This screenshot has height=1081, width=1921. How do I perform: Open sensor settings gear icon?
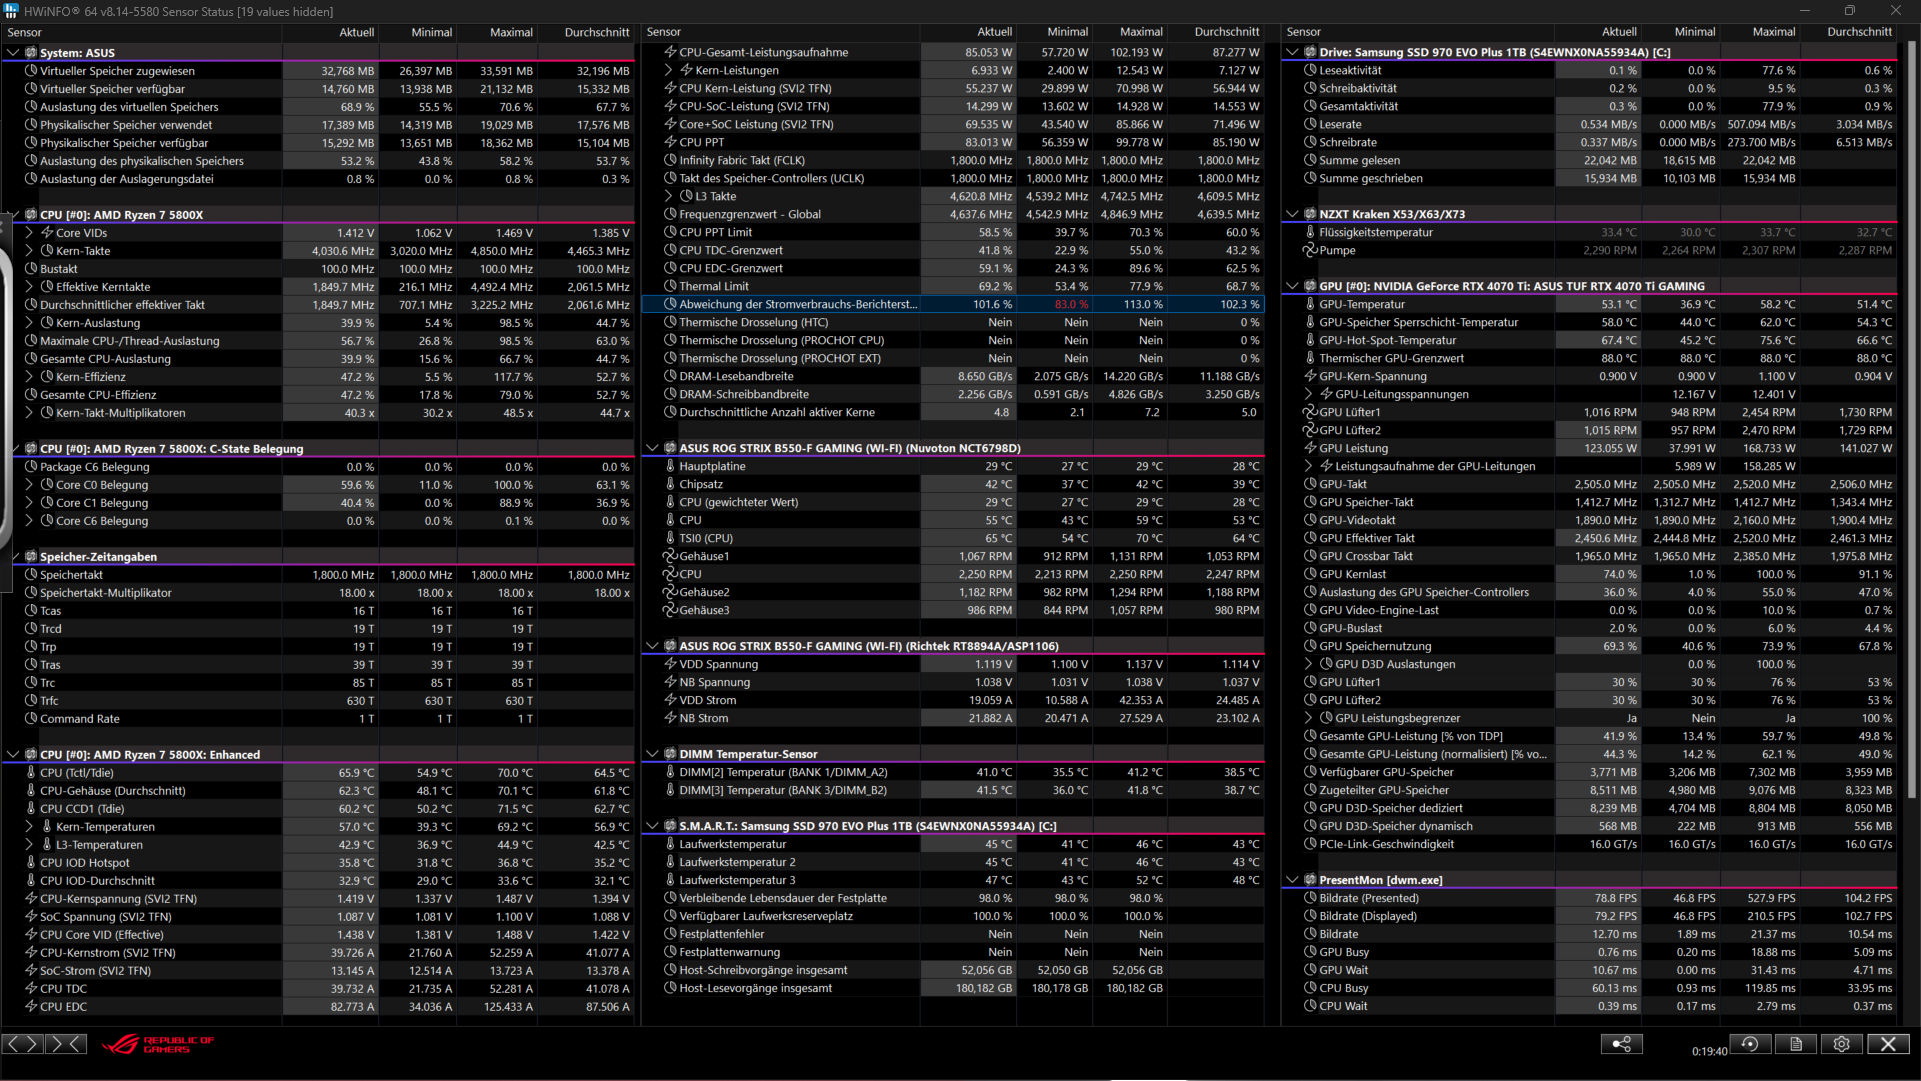(x=1842, y=1044)
